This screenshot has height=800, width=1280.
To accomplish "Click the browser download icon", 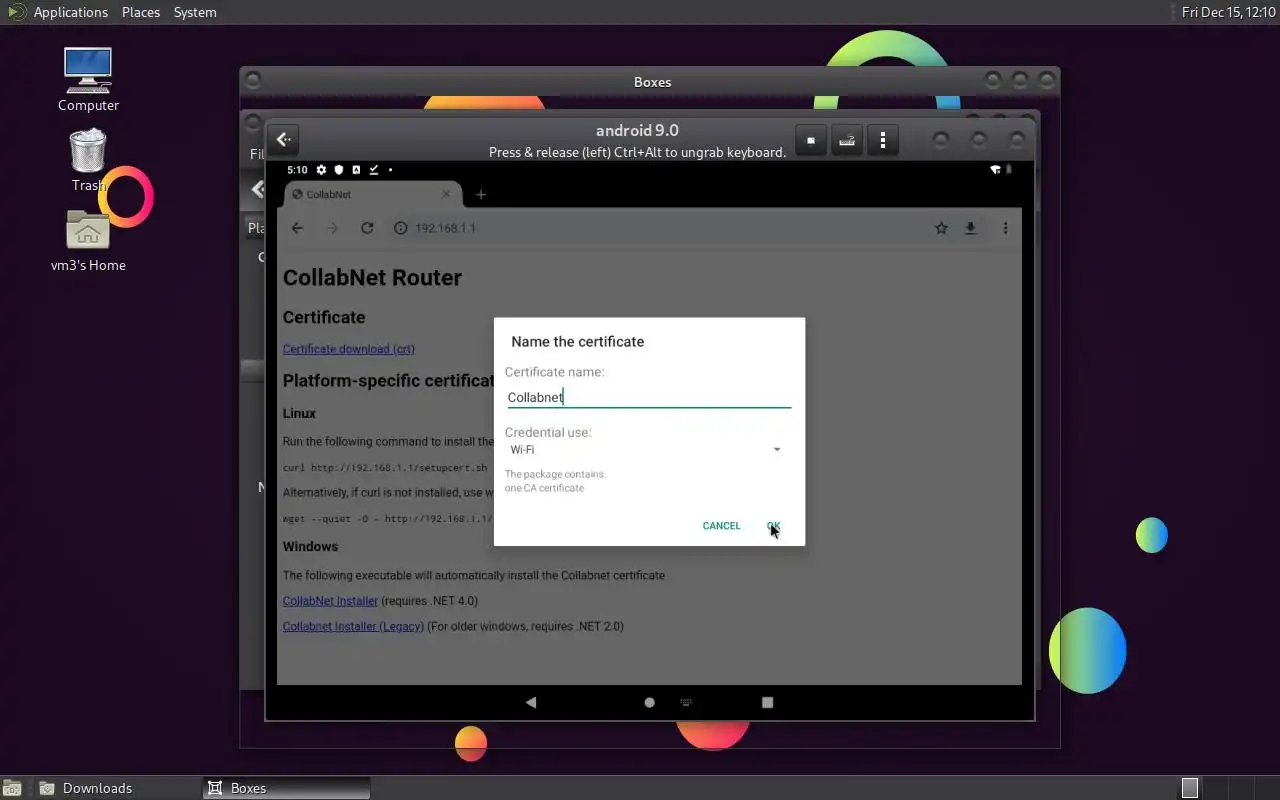I will [970, 228].
